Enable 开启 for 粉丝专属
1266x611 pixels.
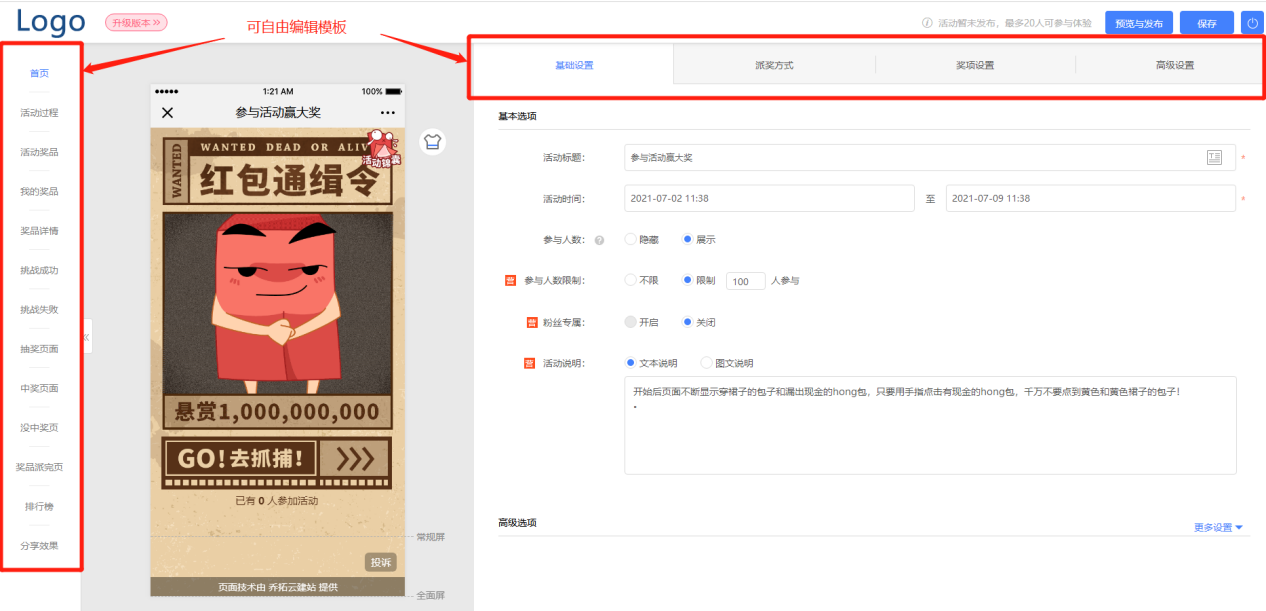631,321
